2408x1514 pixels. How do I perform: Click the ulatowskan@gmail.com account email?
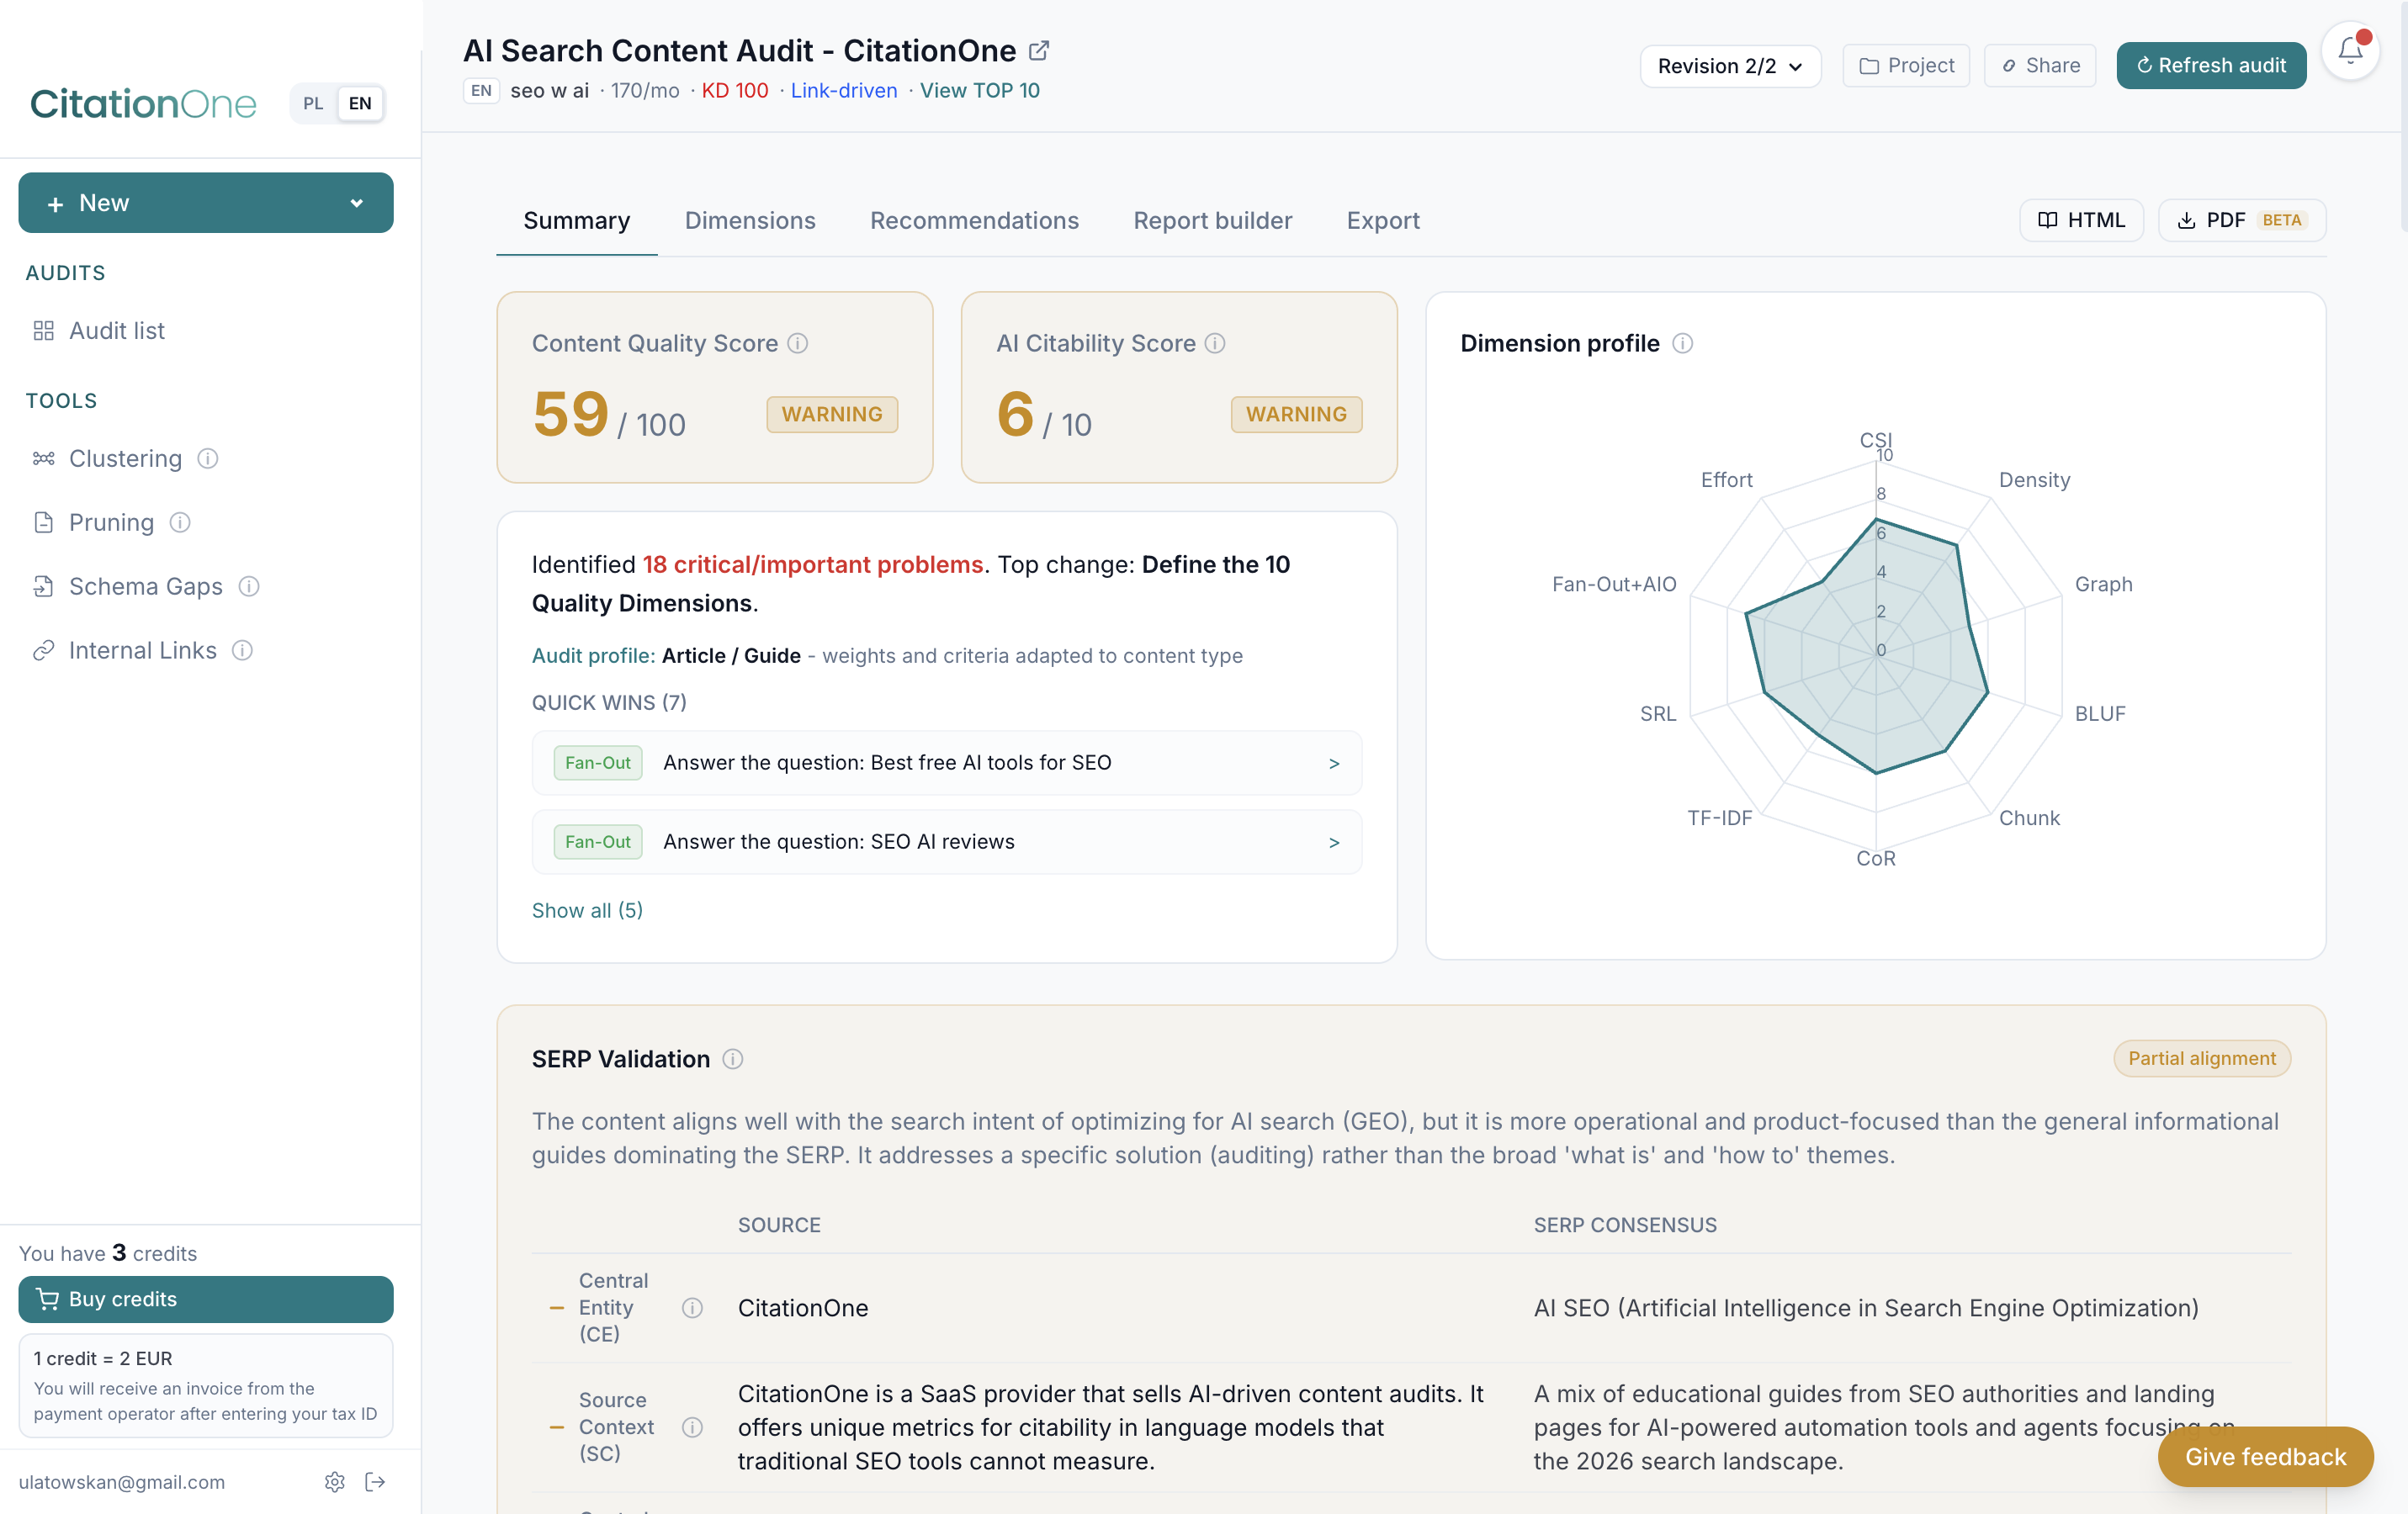click(122, 1482)
